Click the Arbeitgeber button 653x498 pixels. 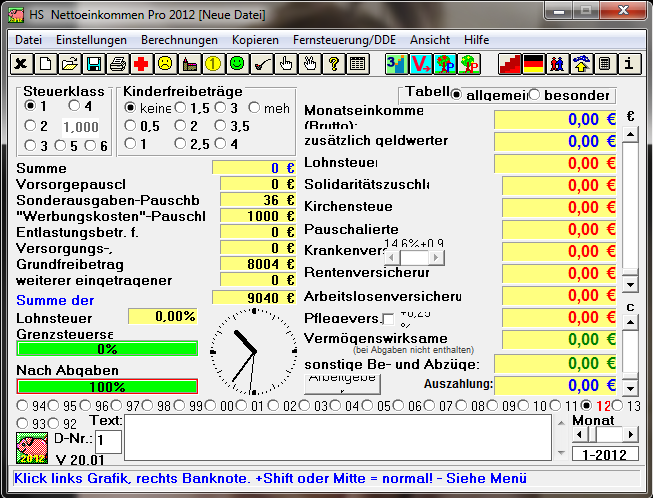tap(343, 381)
